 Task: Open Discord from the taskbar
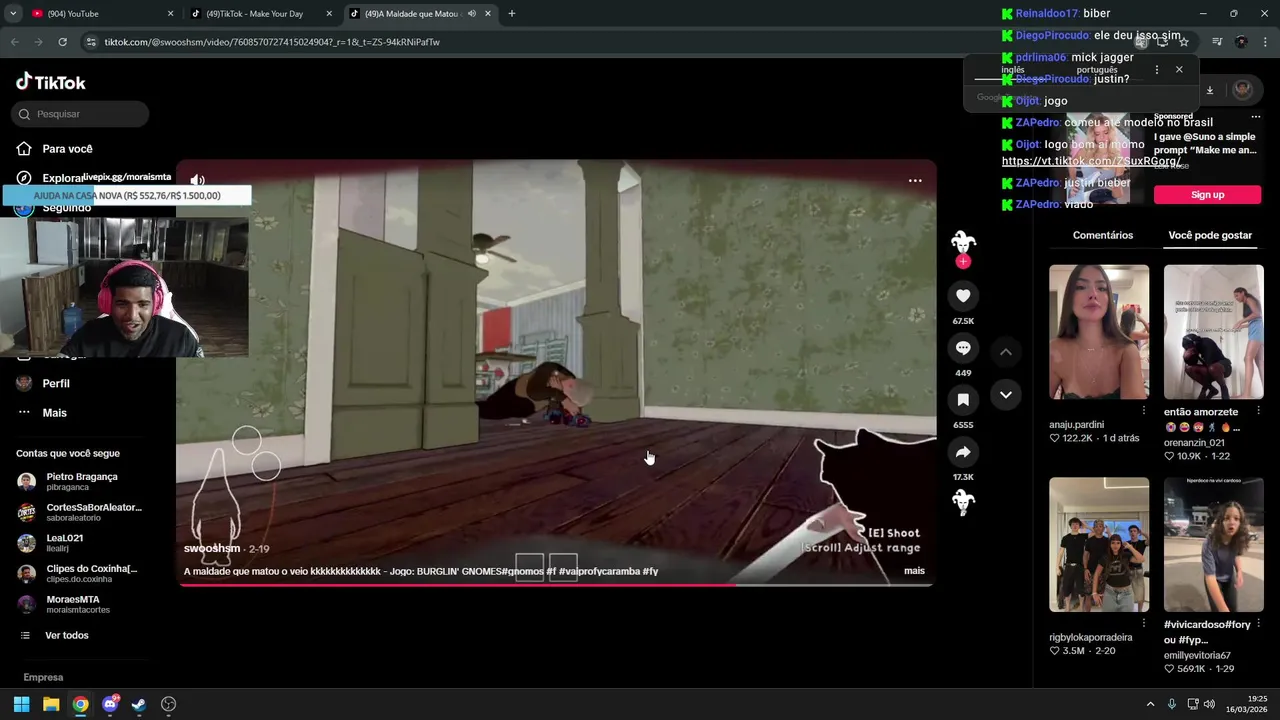tap(110, 704)
